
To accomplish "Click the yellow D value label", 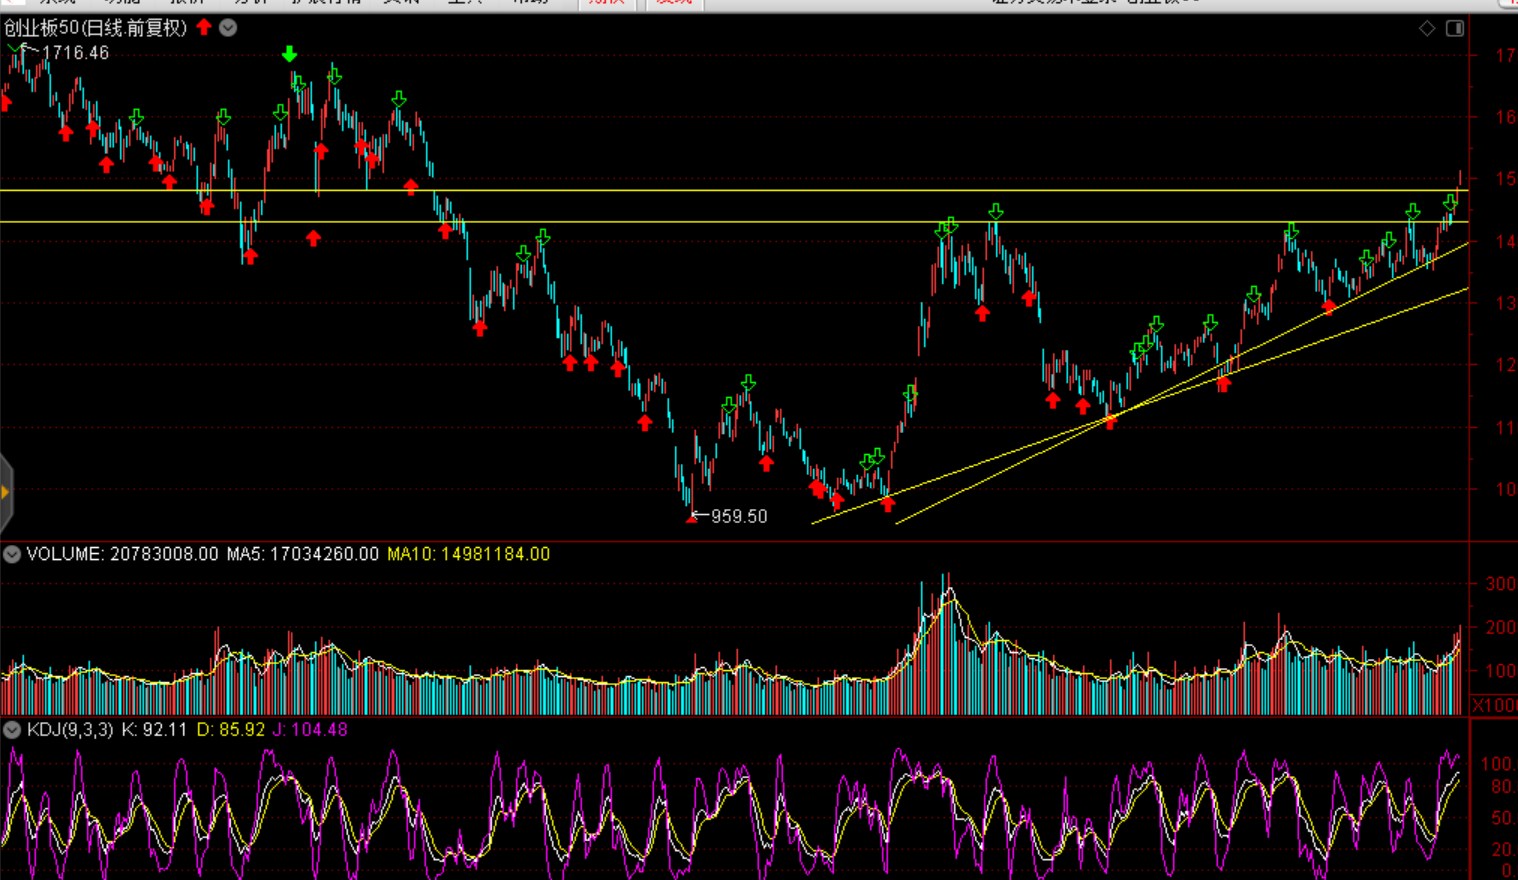I will coord(230,730).
